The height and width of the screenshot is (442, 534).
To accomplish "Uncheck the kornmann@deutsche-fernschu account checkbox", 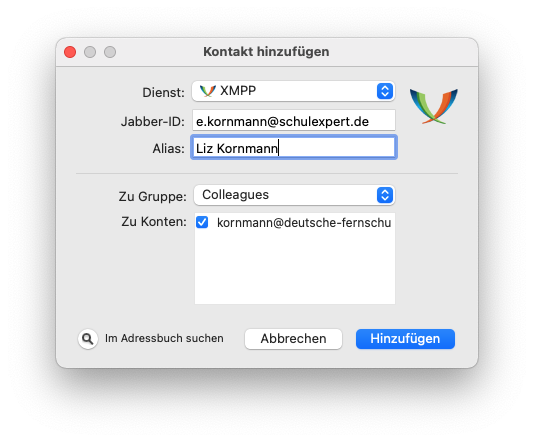I will [202, 222].
